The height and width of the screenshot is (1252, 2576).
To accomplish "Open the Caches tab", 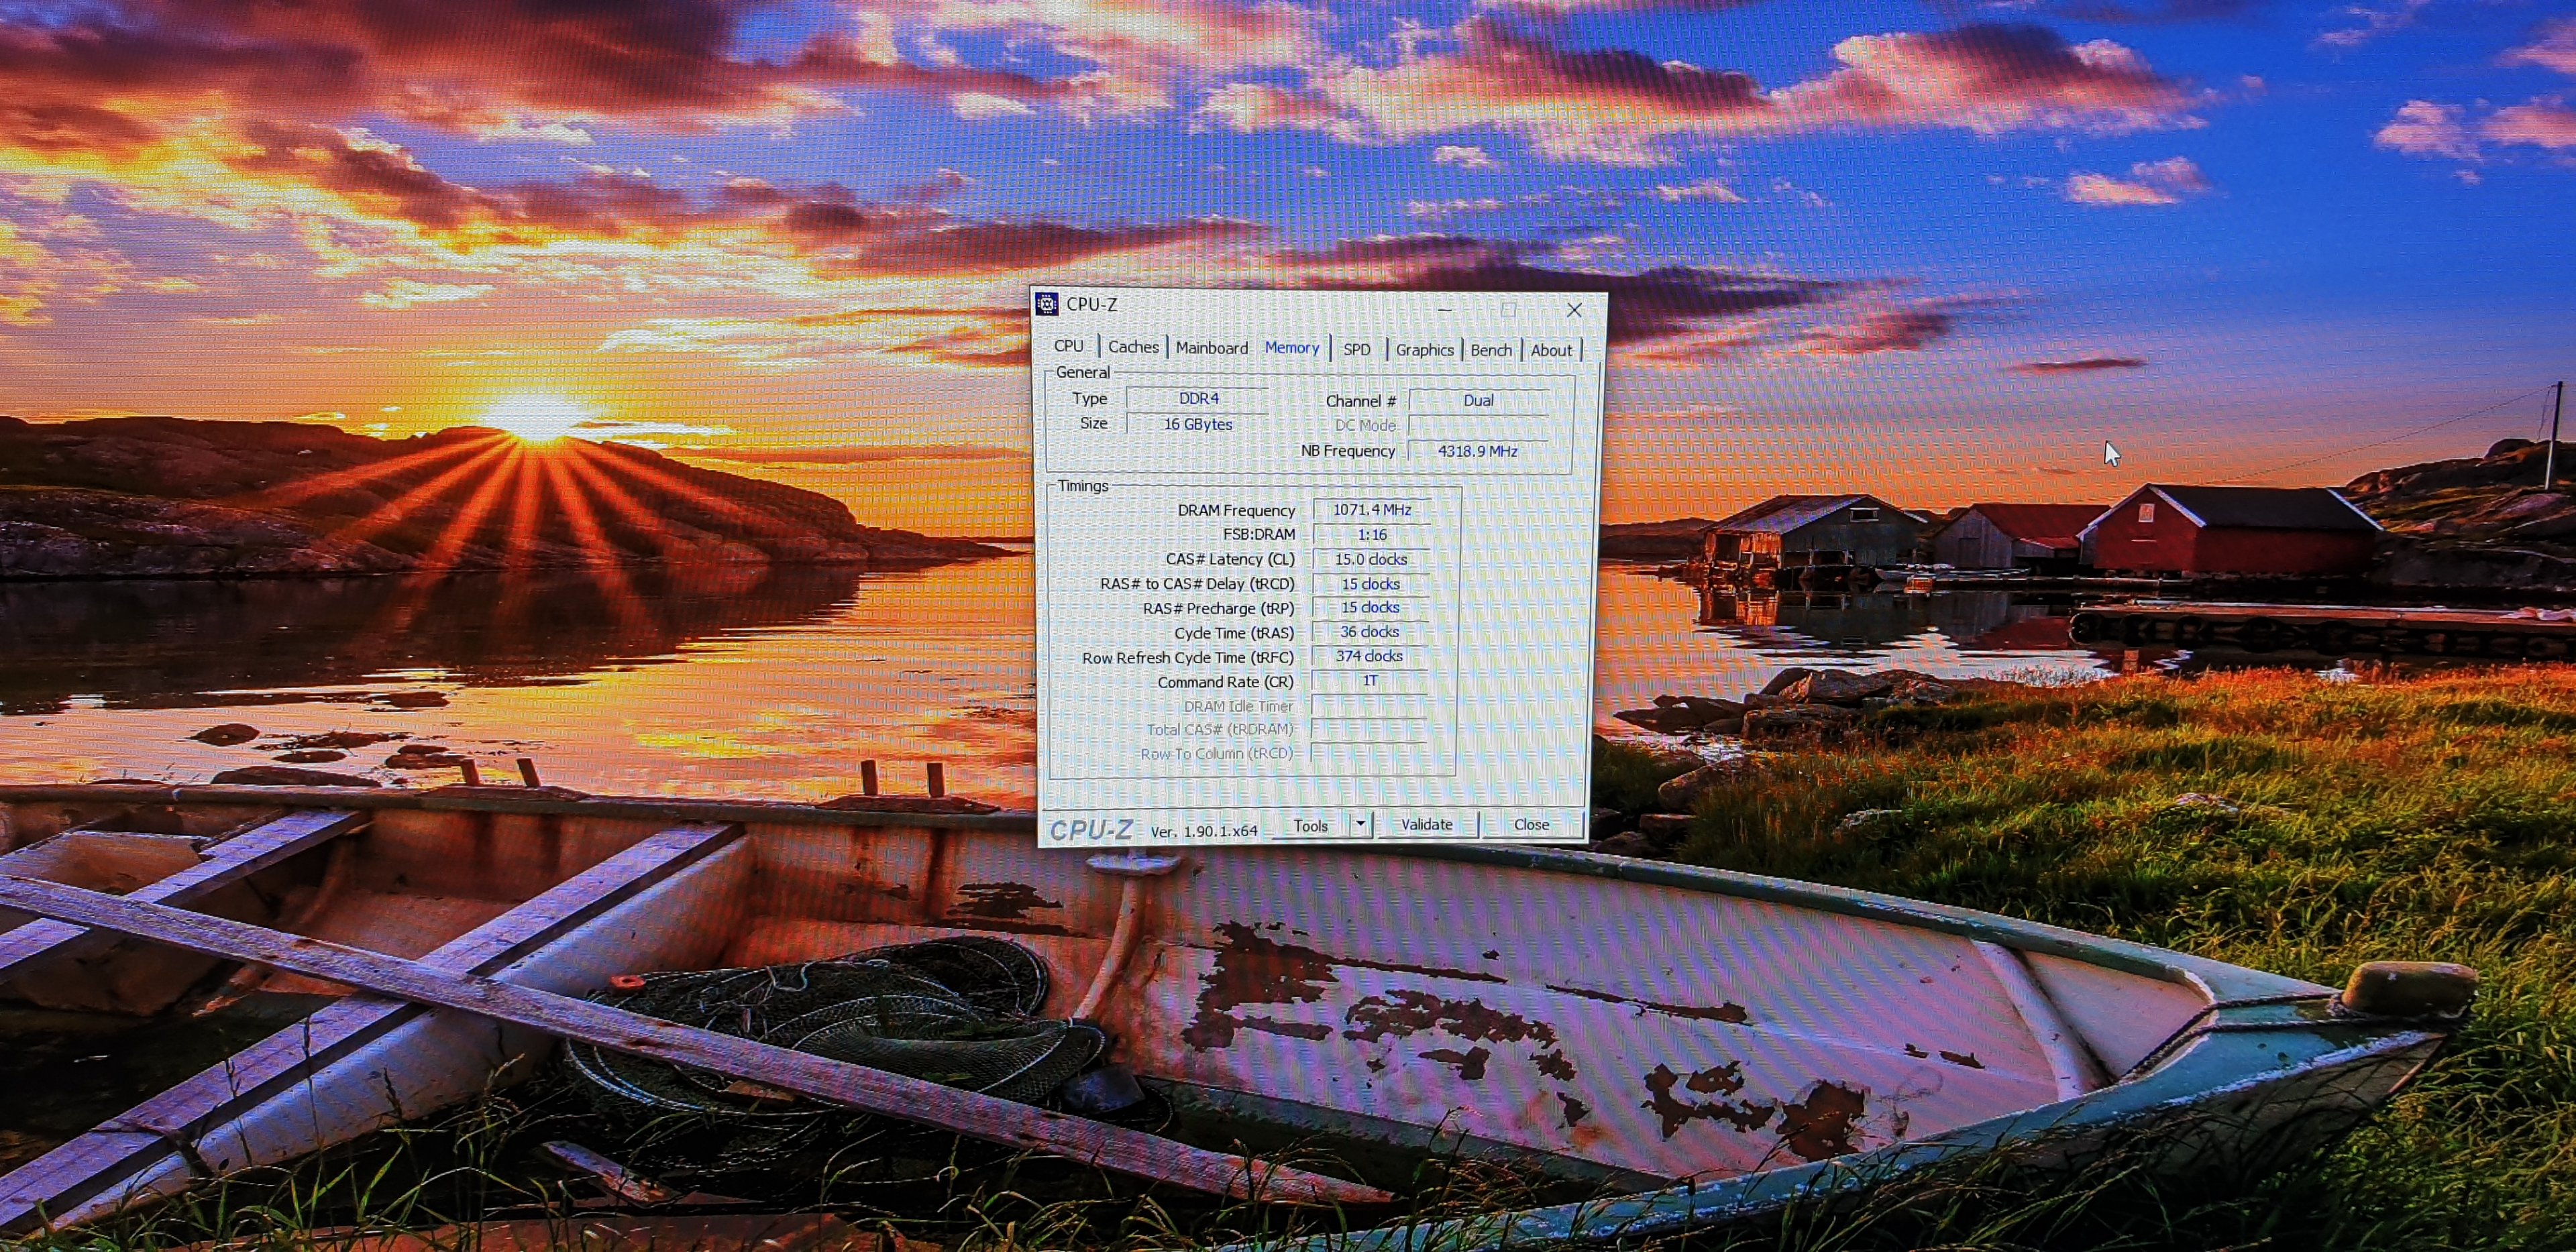I will tap(1133, 347).
